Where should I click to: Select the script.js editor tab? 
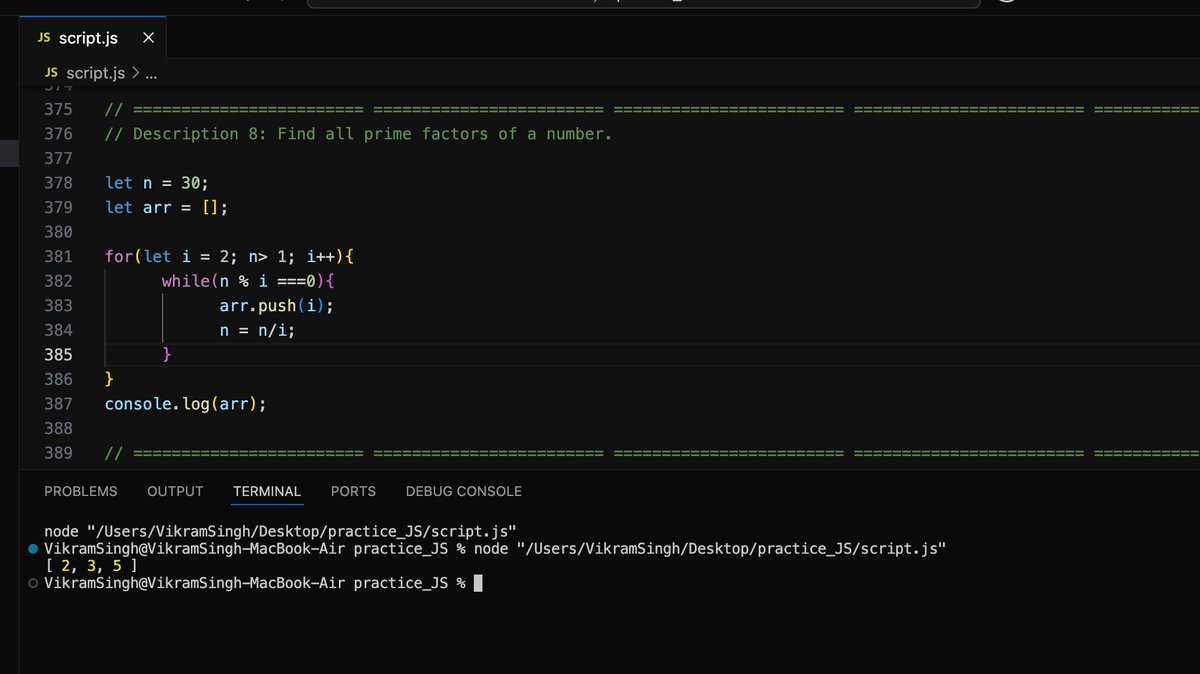[x=95, y=38]
